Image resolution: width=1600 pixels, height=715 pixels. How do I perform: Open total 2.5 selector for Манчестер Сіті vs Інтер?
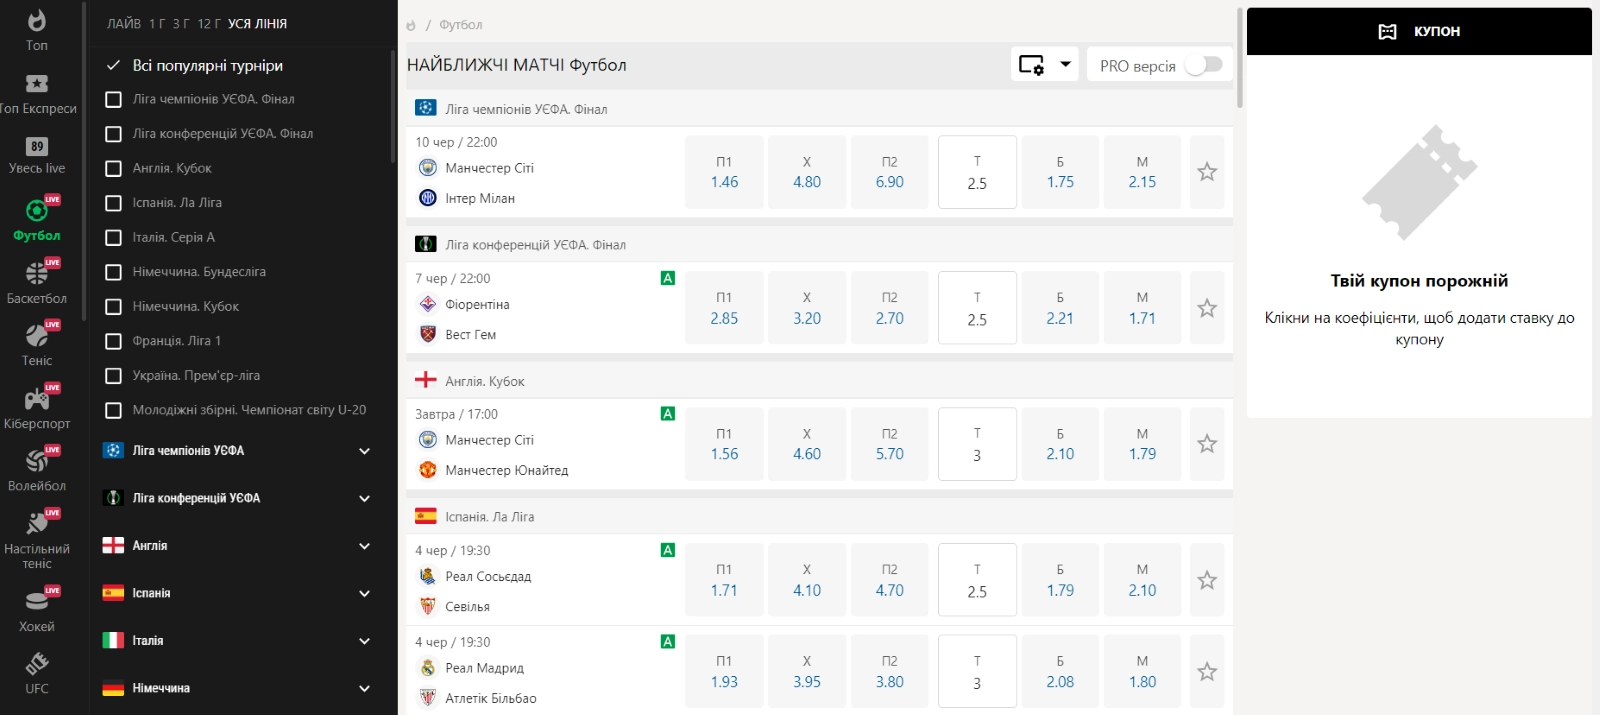tap(977, 172)
